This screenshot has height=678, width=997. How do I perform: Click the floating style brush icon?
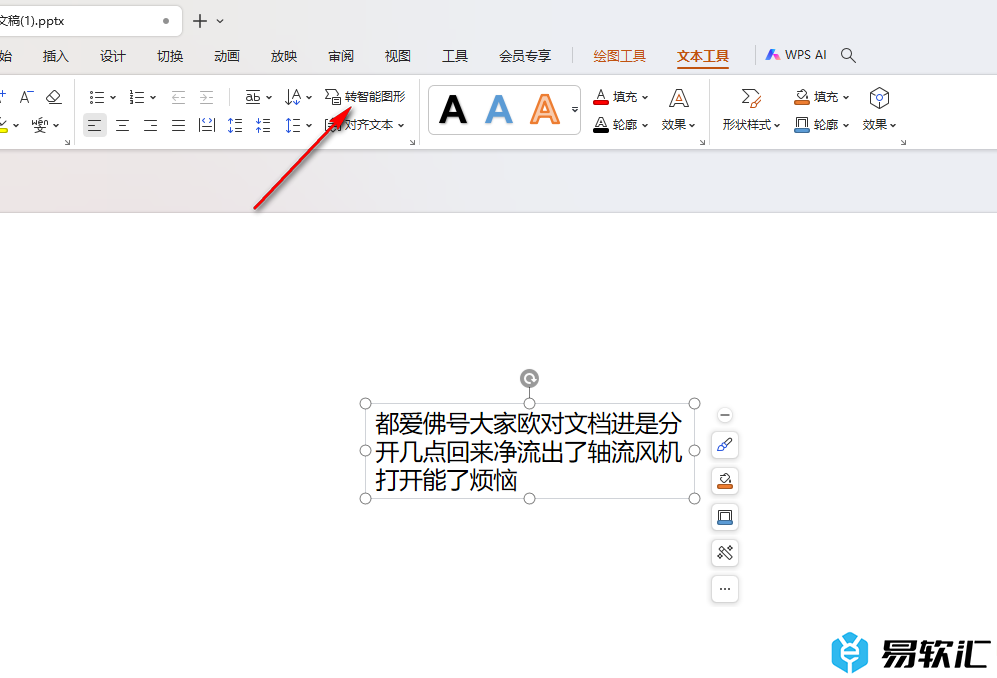(725, 445)
